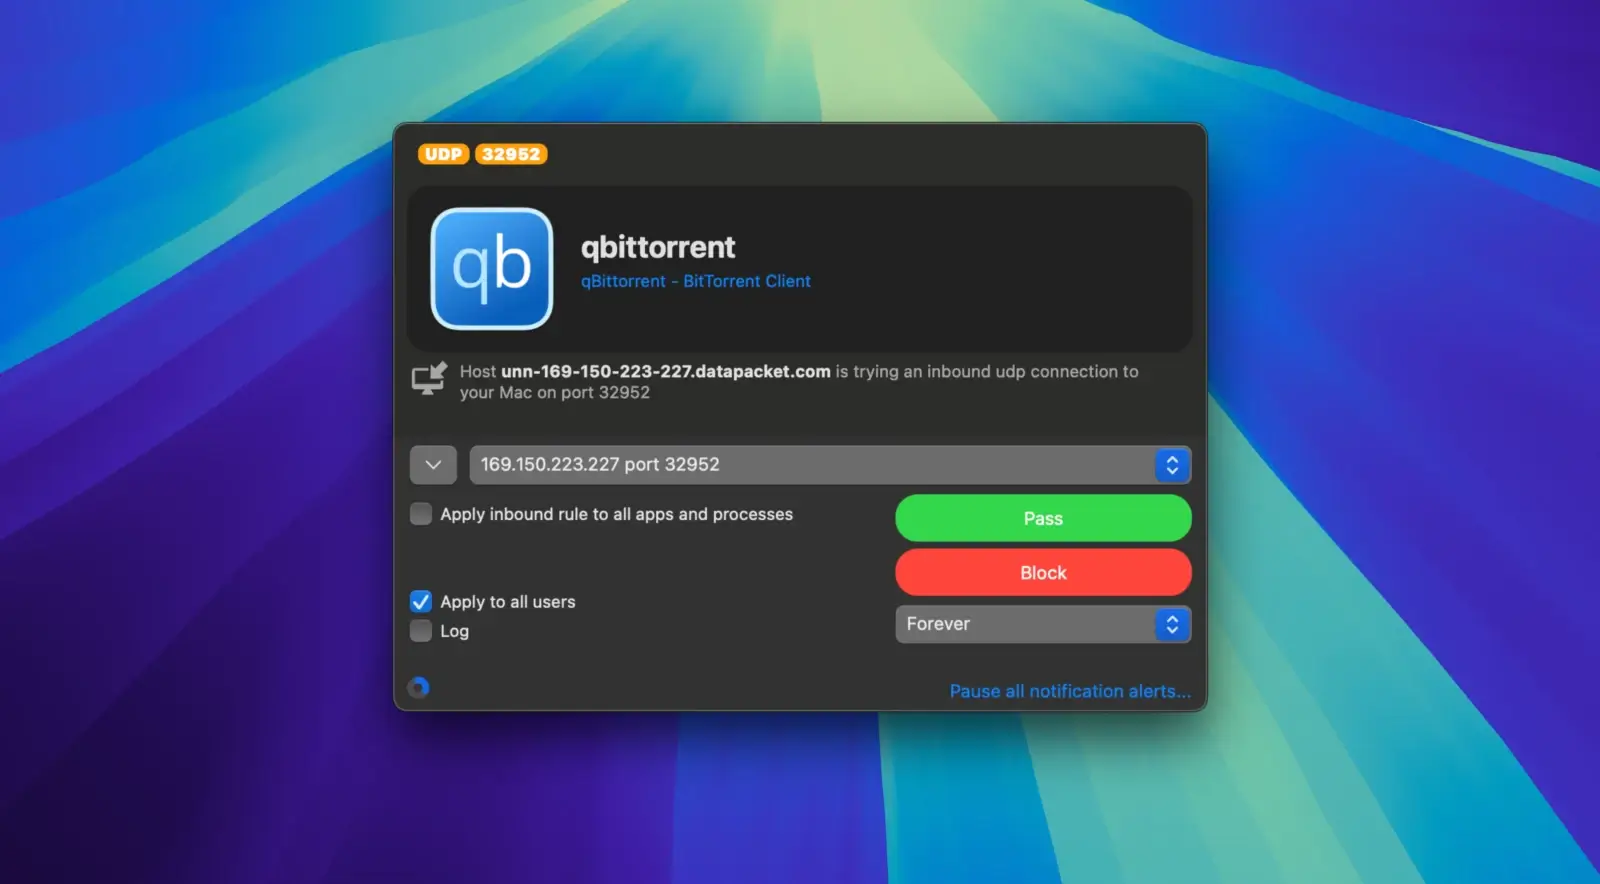Click the inbound connection computer icon
The image size is (1600, 884).
pos(429,378)
